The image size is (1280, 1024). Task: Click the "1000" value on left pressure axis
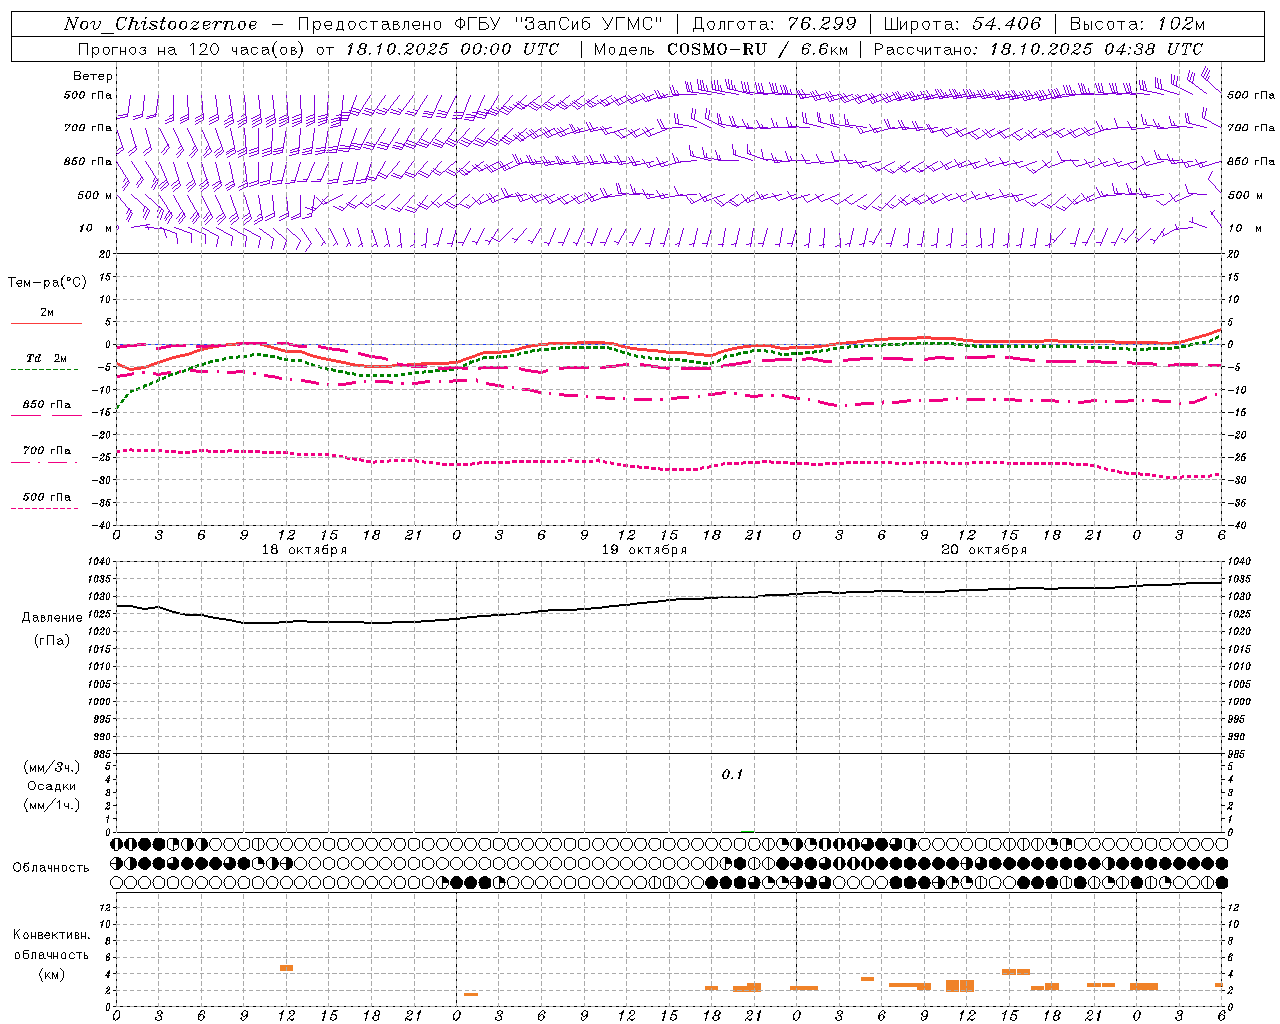click(x=101, y=702)
